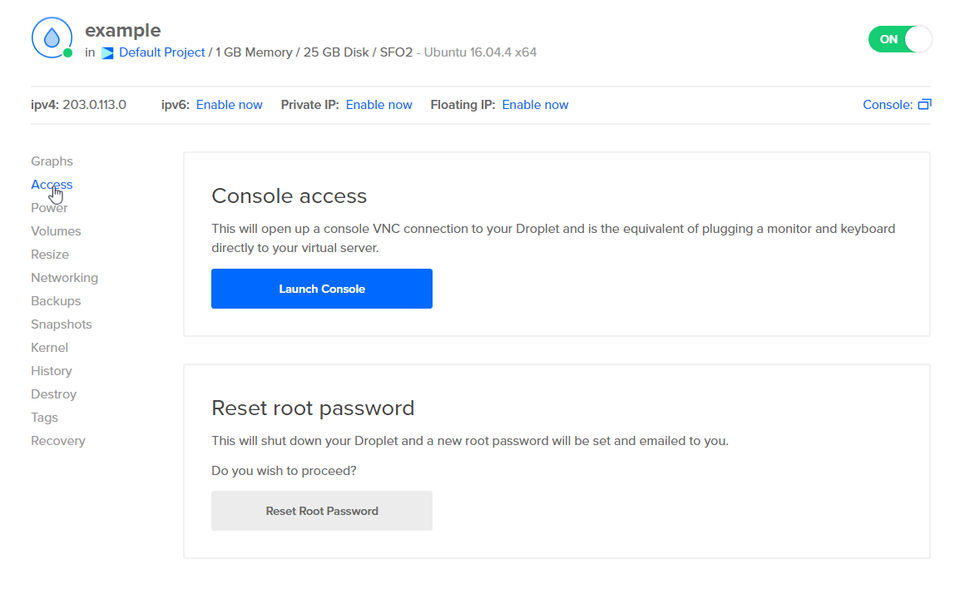Open the Default Project link
The width and height of the screenshot is (960, 589).
coord(162,52)
